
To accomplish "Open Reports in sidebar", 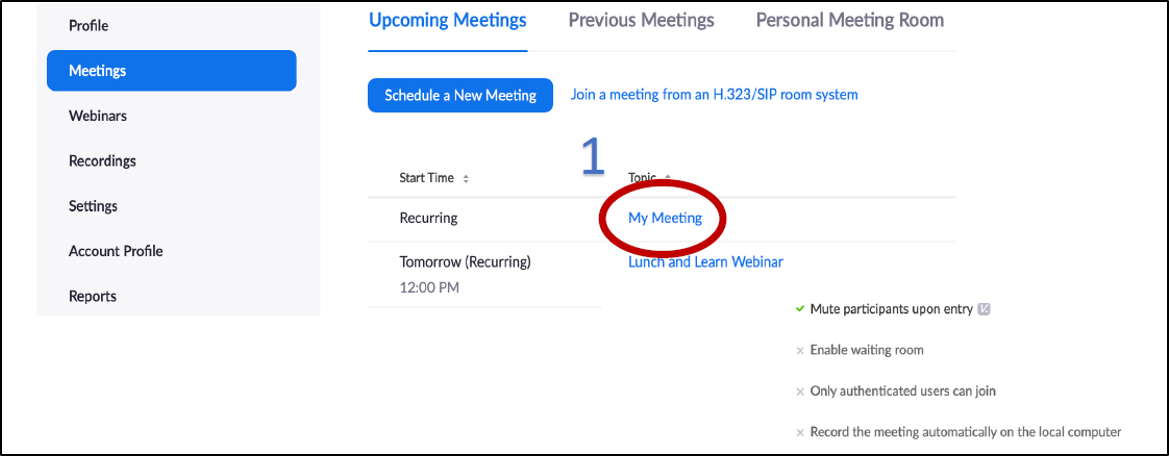I will coord(92,296).
